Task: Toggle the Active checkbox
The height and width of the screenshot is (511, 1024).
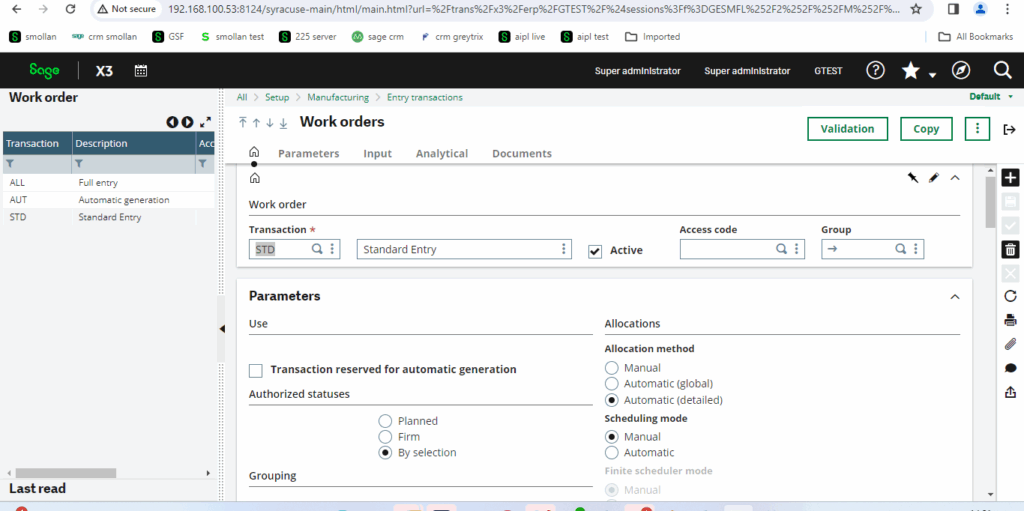Action: click(x=595, y=250)
